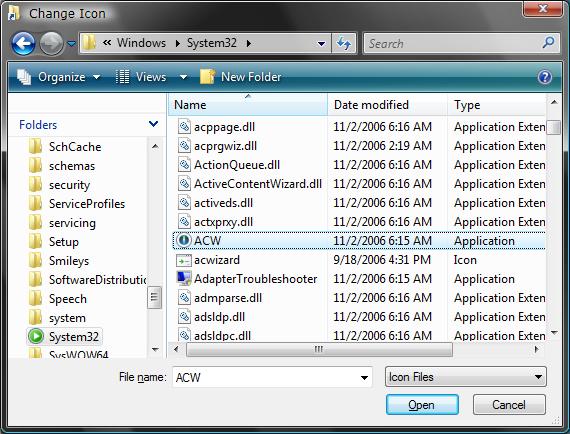Select the SoftwareDistribution folder in tree
570x434 pixels.
pyautogui.click(x=88, y=280)
